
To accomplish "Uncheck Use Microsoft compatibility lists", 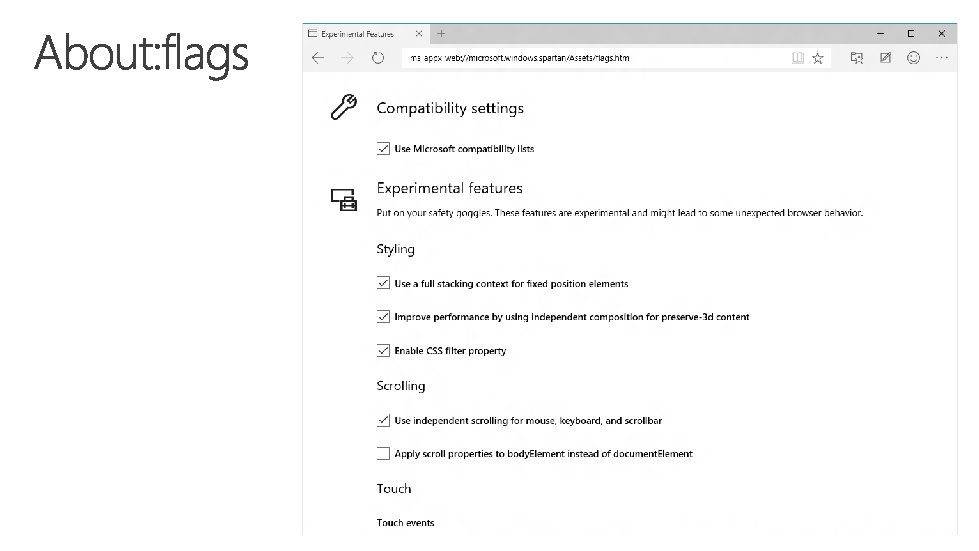I will pyautogui.click(x=383, y=149).
